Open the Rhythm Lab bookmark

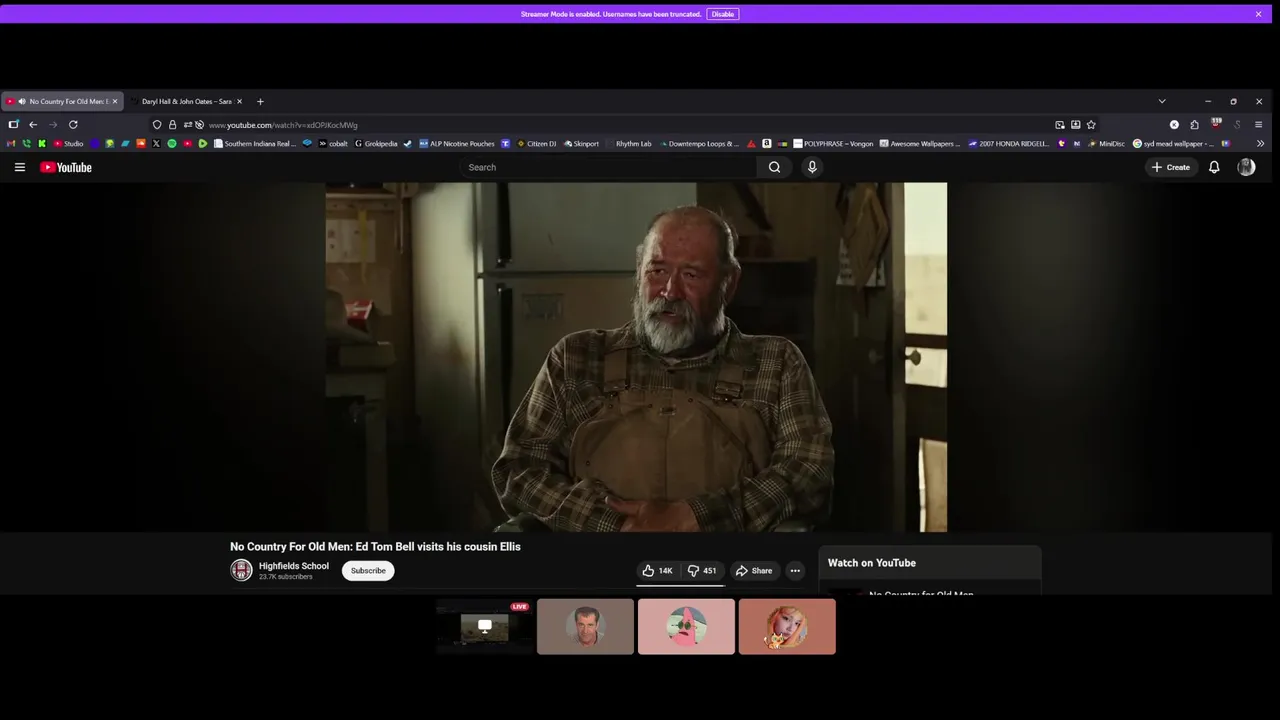[629, 144]
